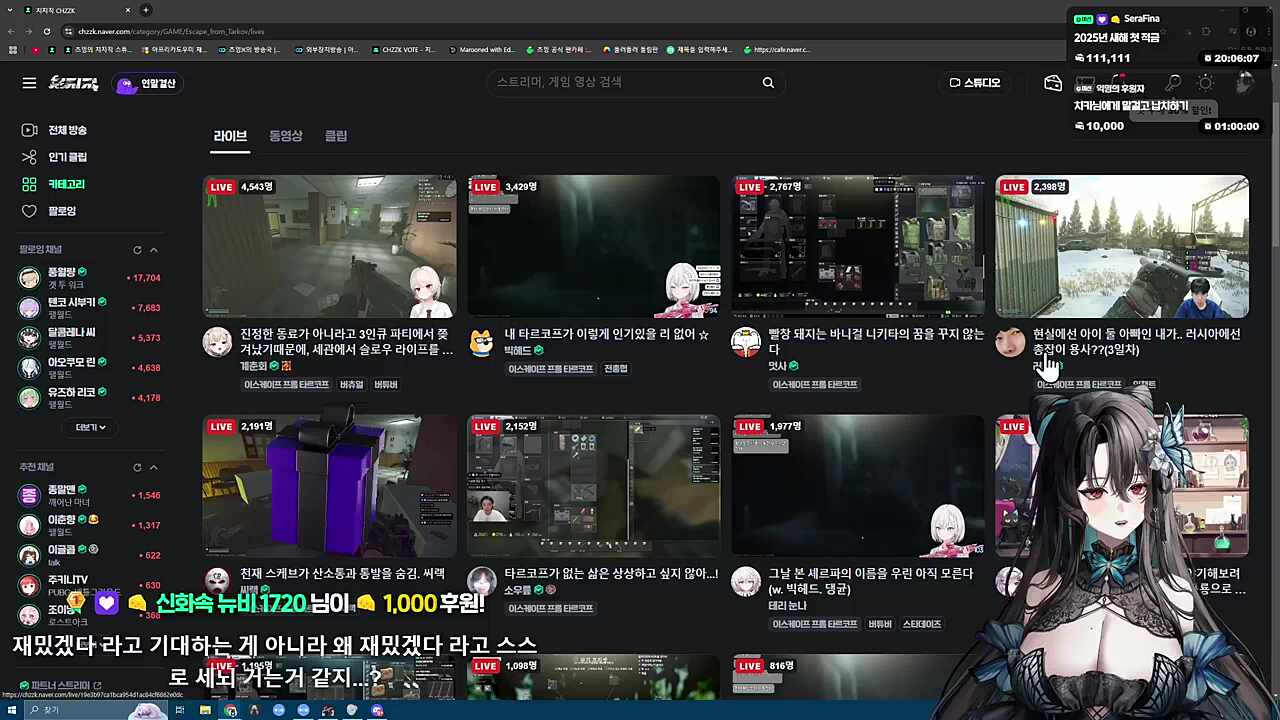
Task: Open the 이글콥 recommended channel
Action: [90, 555]
